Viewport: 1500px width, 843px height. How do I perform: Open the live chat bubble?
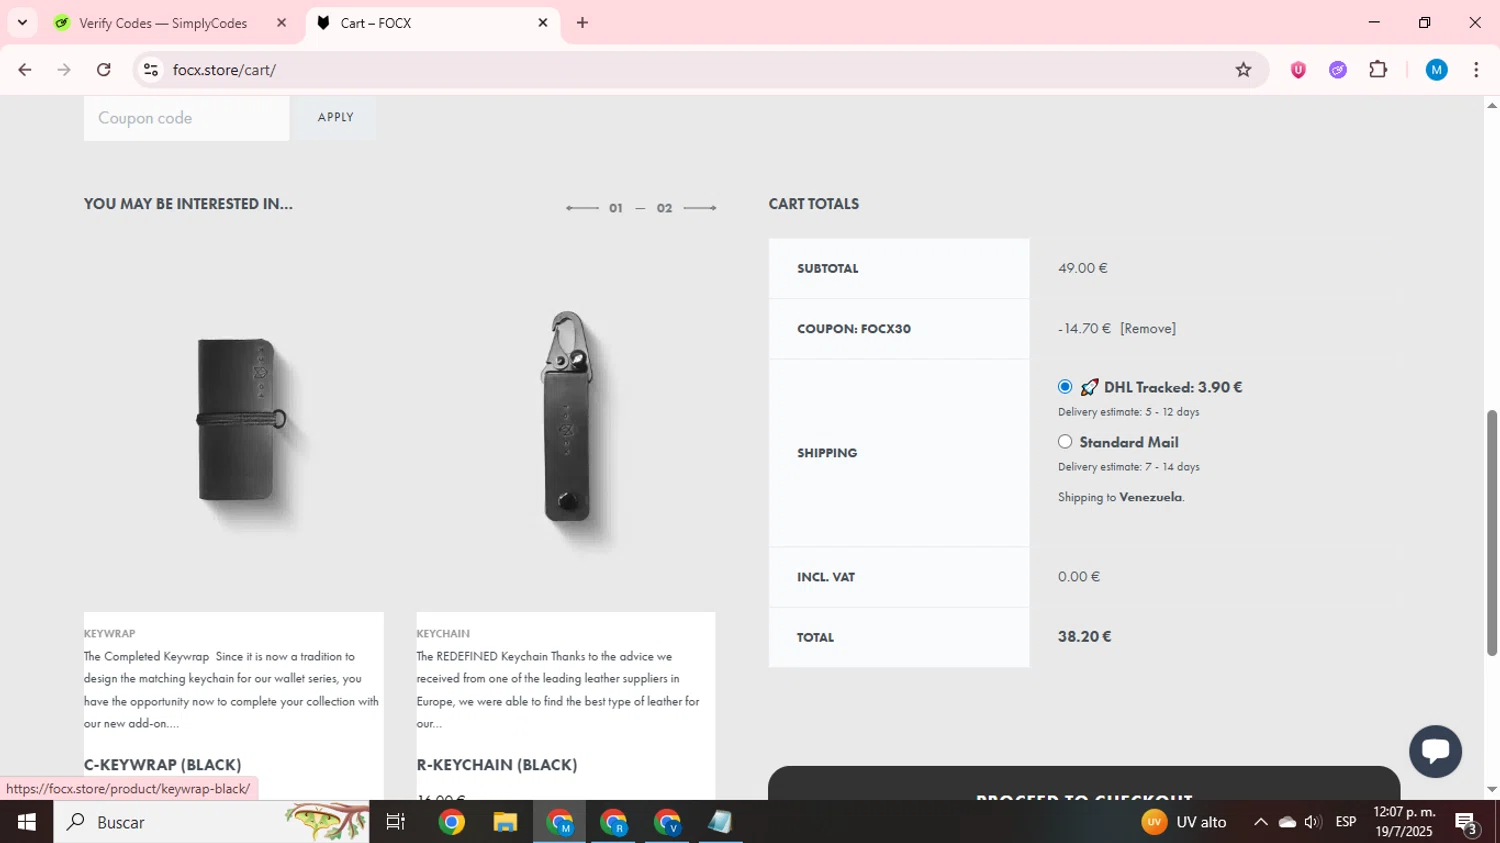[x=1436, y=752]
